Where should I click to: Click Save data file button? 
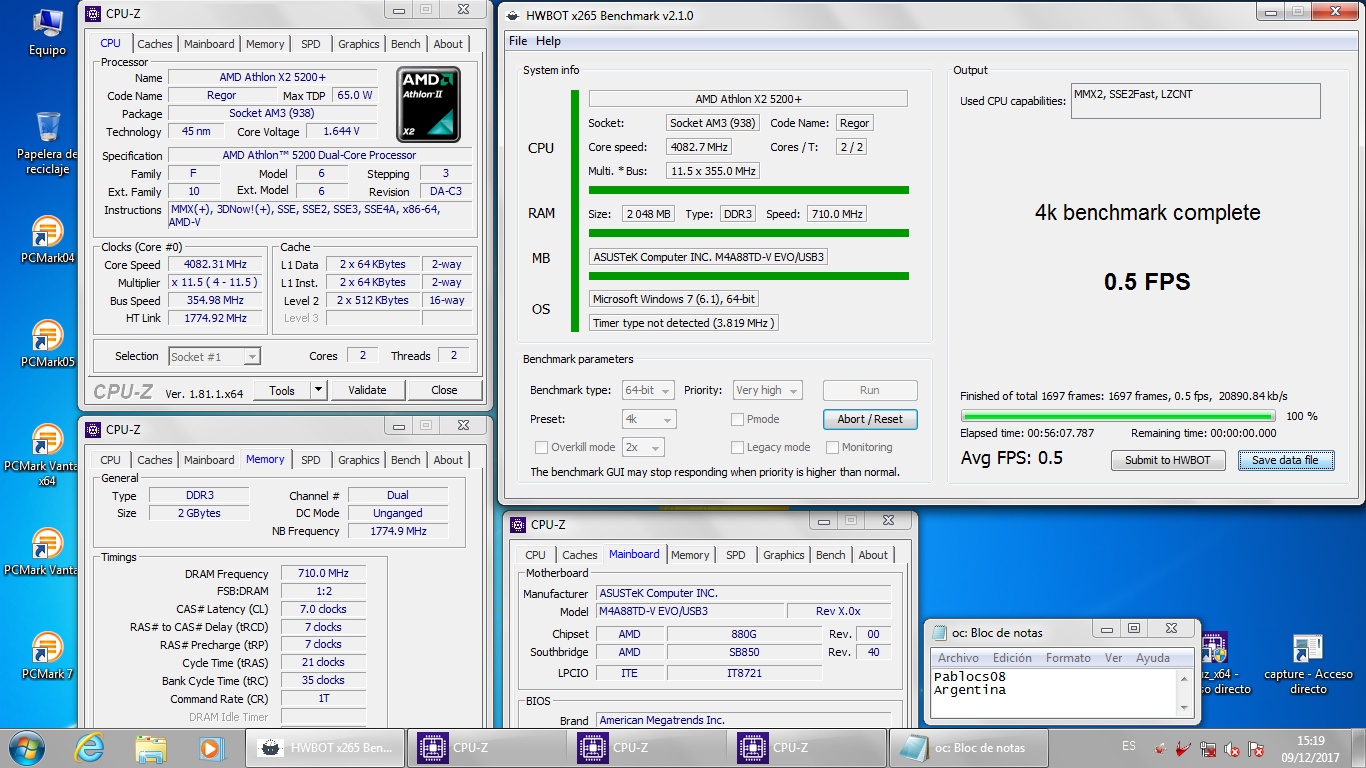pyautogui.click(x=1285, y=460)
